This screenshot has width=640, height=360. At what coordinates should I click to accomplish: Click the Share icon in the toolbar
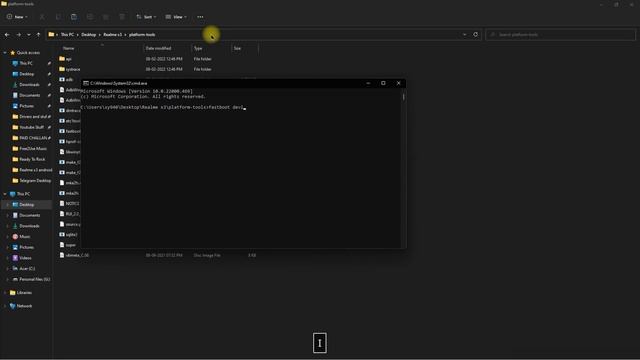pos(106,17)
